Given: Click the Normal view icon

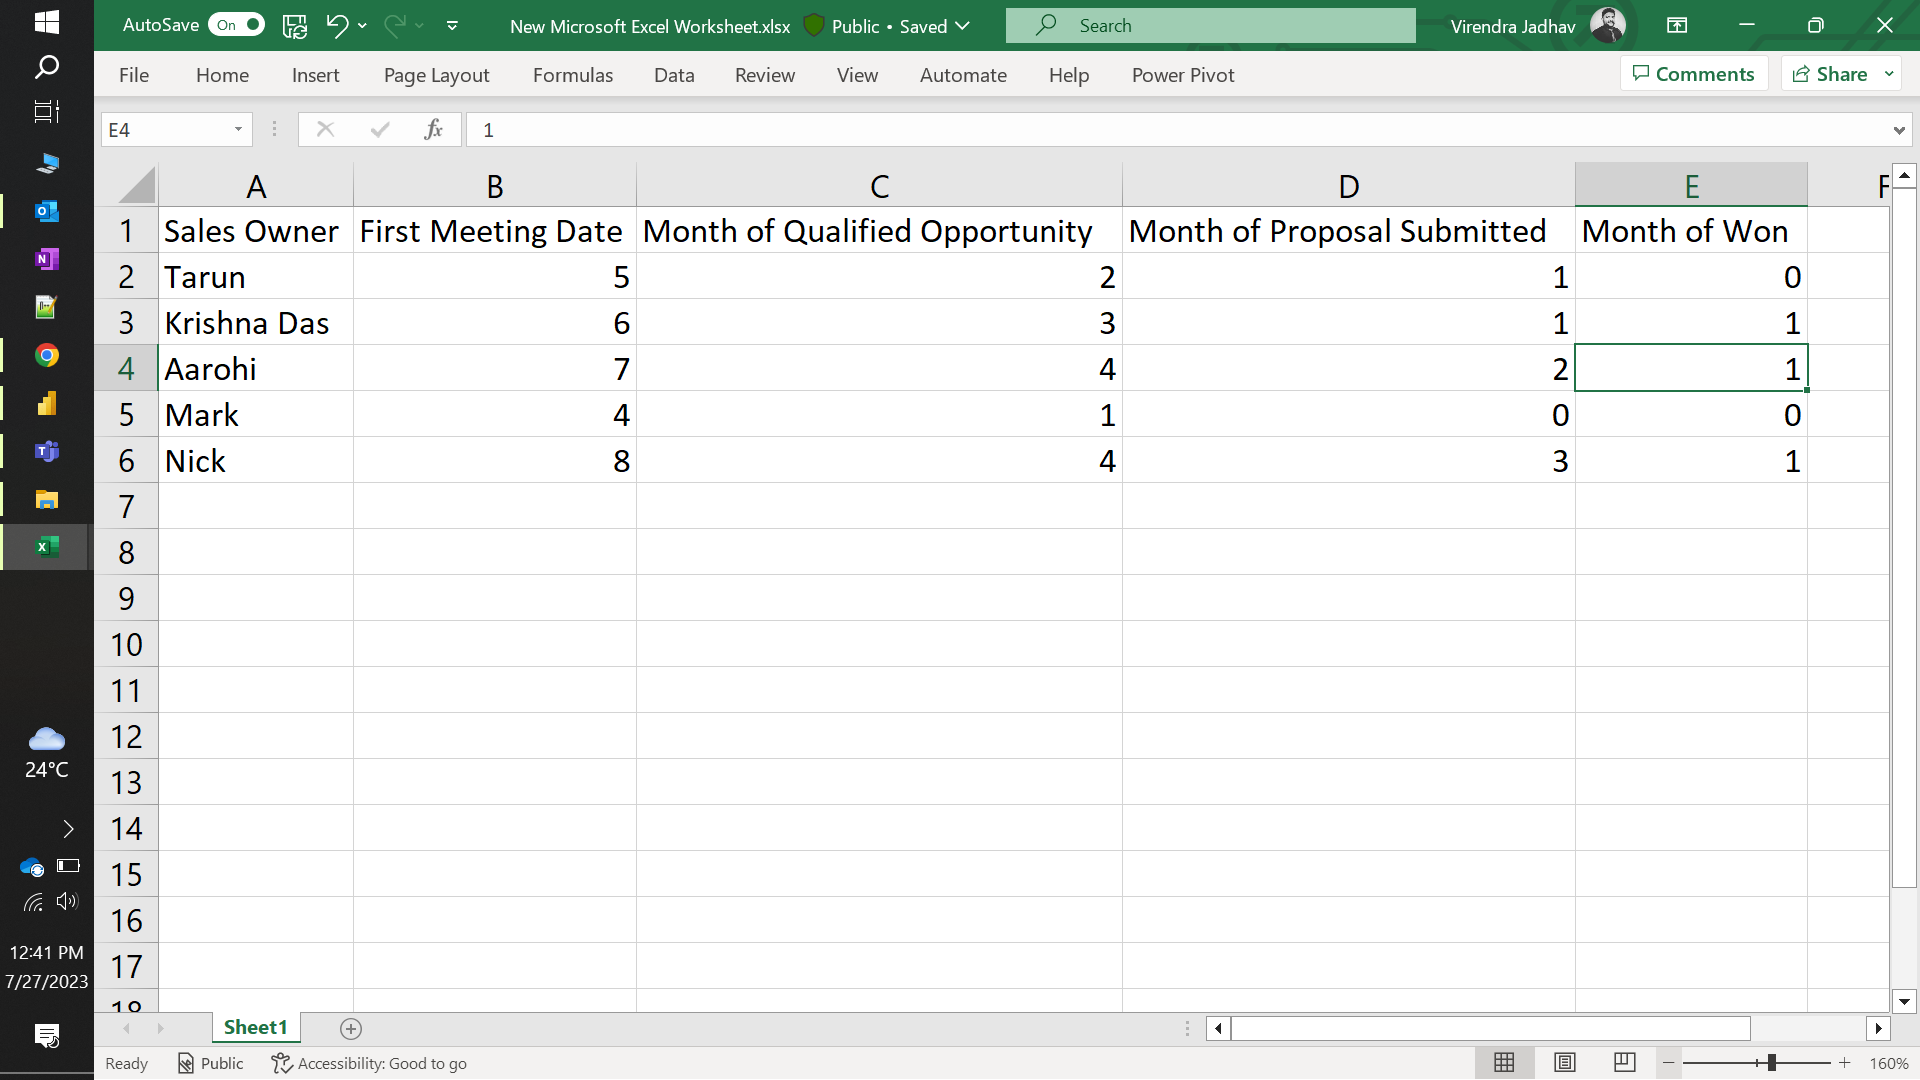Looking at the screenshot, I should click(x=1504, y=1063).
